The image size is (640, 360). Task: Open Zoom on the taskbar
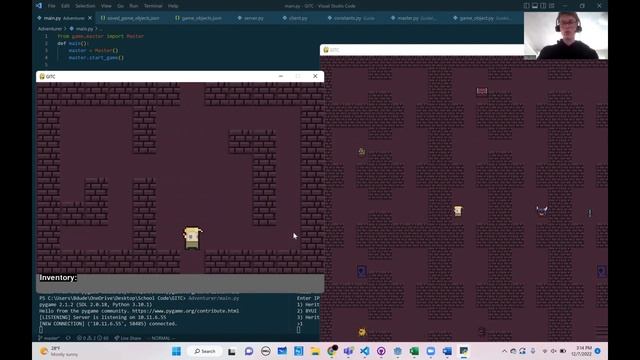coord(431,351)
